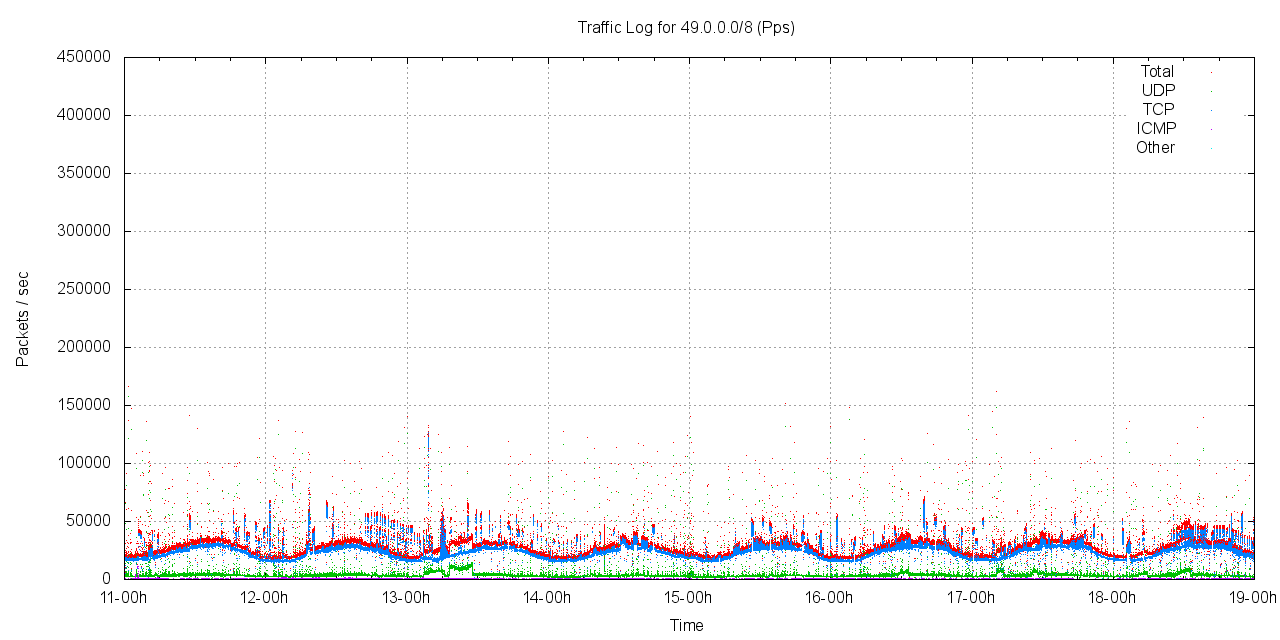Viewport: 1280px width, 640px height.
Task: Click the 'Packets / sec' y-axis label
Action: tap(22, 318)
